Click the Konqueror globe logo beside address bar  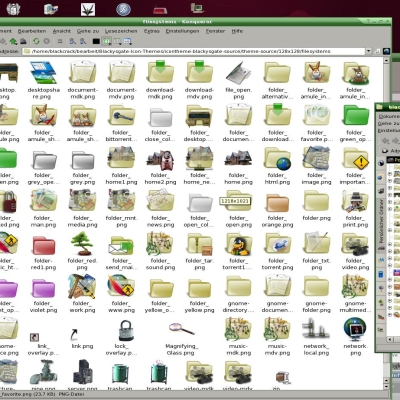click(386, 51)
